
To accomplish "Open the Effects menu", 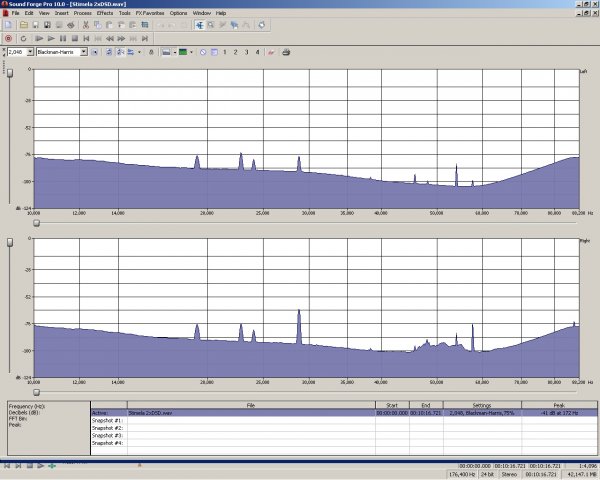I will tap(105, 12).
